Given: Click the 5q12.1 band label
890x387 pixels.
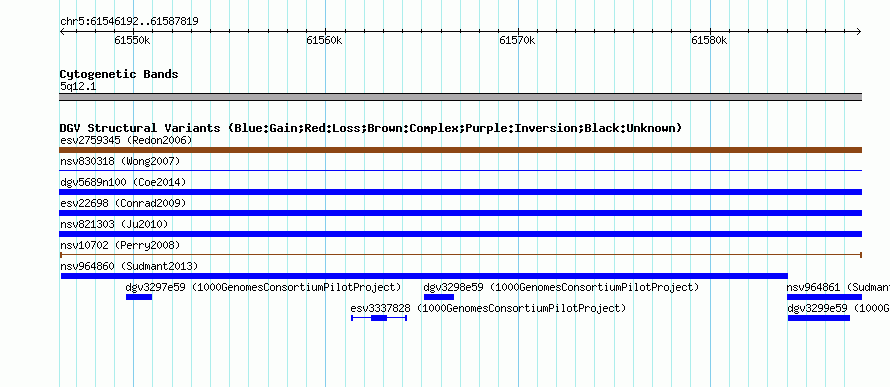Looking at the screenshot, I should click(x=78, y=86).
